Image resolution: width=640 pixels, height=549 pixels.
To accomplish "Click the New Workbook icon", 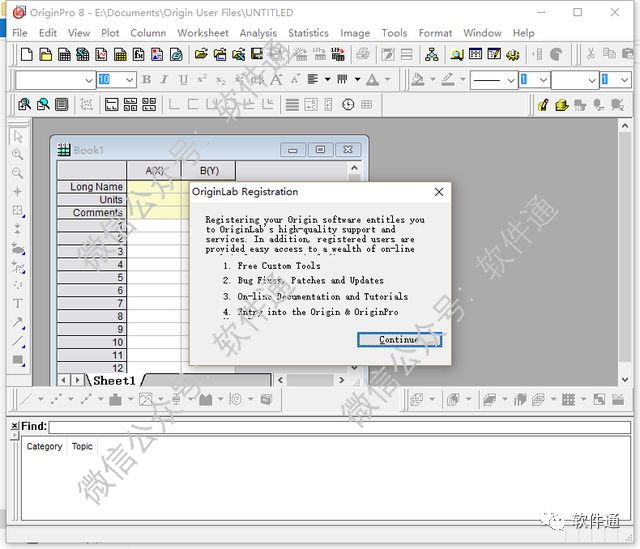I will [64, 54].
